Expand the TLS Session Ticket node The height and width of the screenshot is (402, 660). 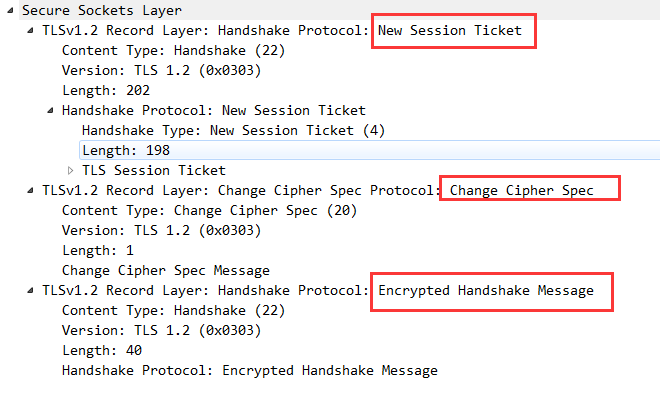tap(70, 170)
